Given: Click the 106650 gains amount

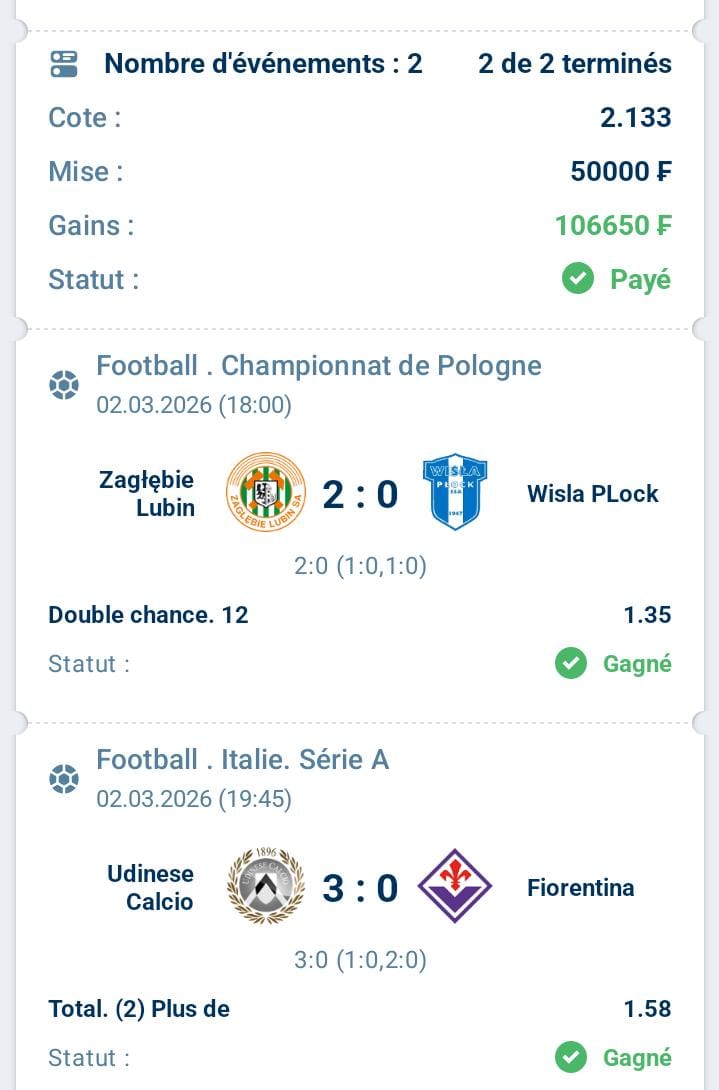Looking at the screenshot, I should click(613, 226).
